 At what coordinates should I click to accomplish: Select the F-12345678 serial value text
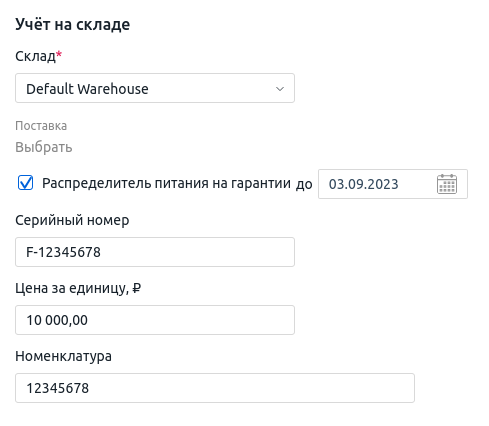coord(63,252)
